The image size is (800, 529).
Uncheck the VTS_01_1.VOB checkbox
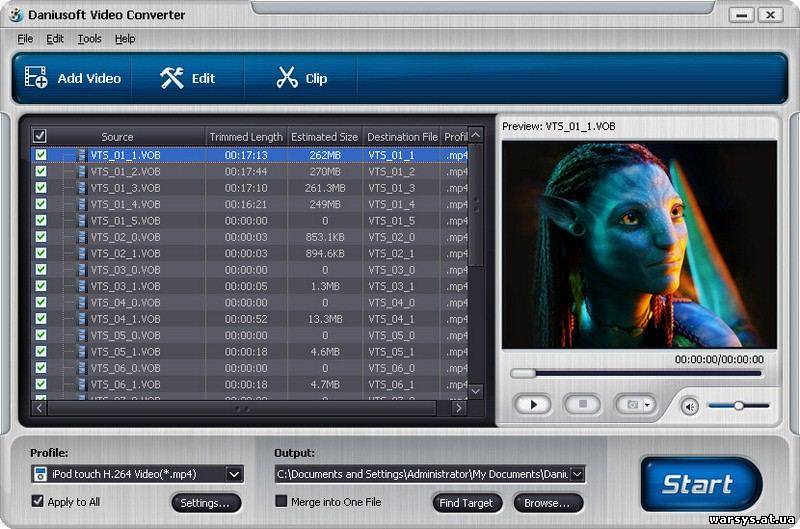coord(41,155)
